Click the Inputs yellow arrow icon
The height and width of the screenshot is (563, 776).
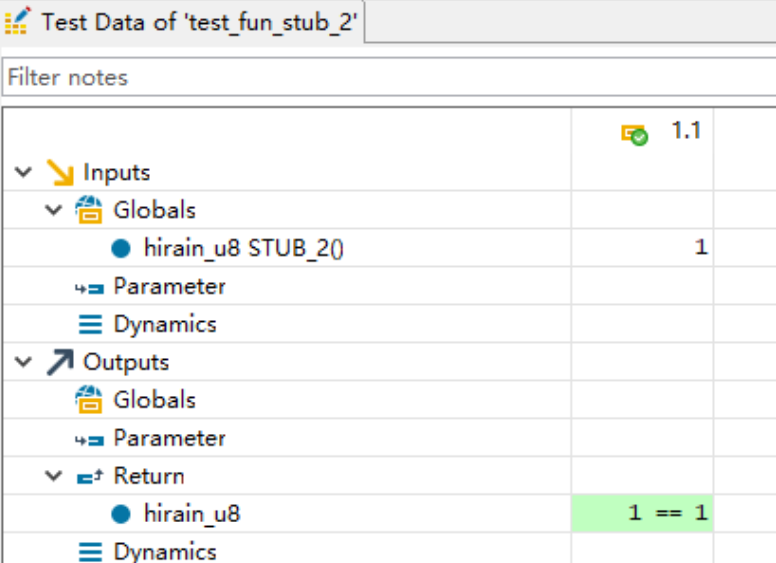61,173
